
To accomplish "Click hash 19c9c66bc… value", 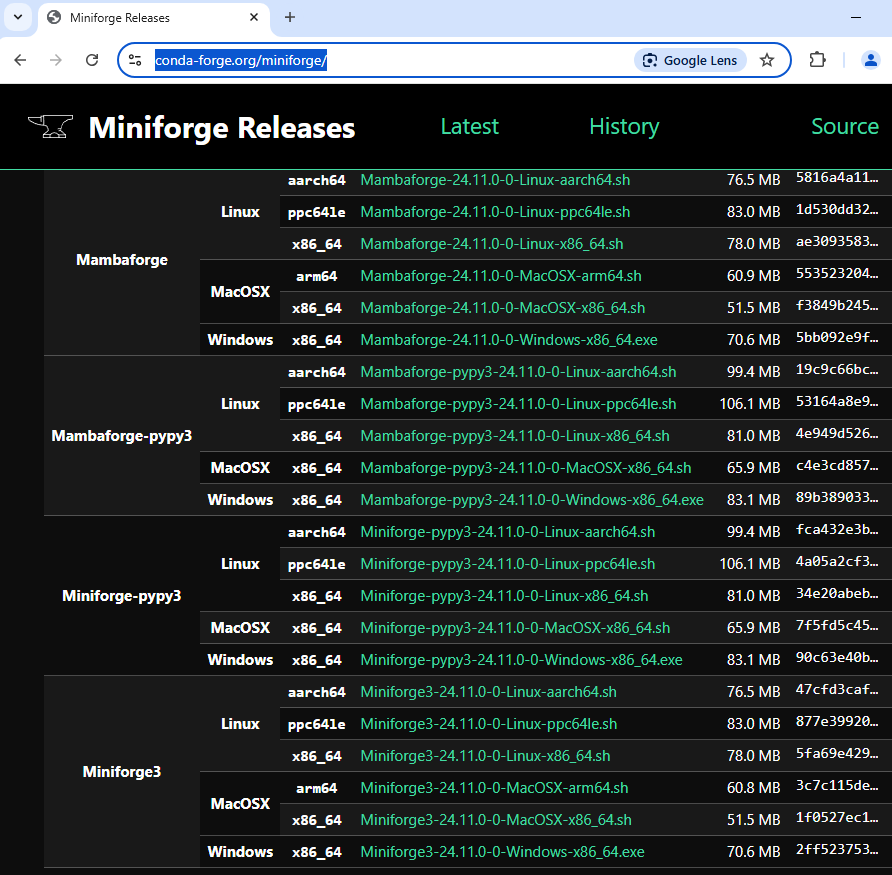I will pos(837,369).
